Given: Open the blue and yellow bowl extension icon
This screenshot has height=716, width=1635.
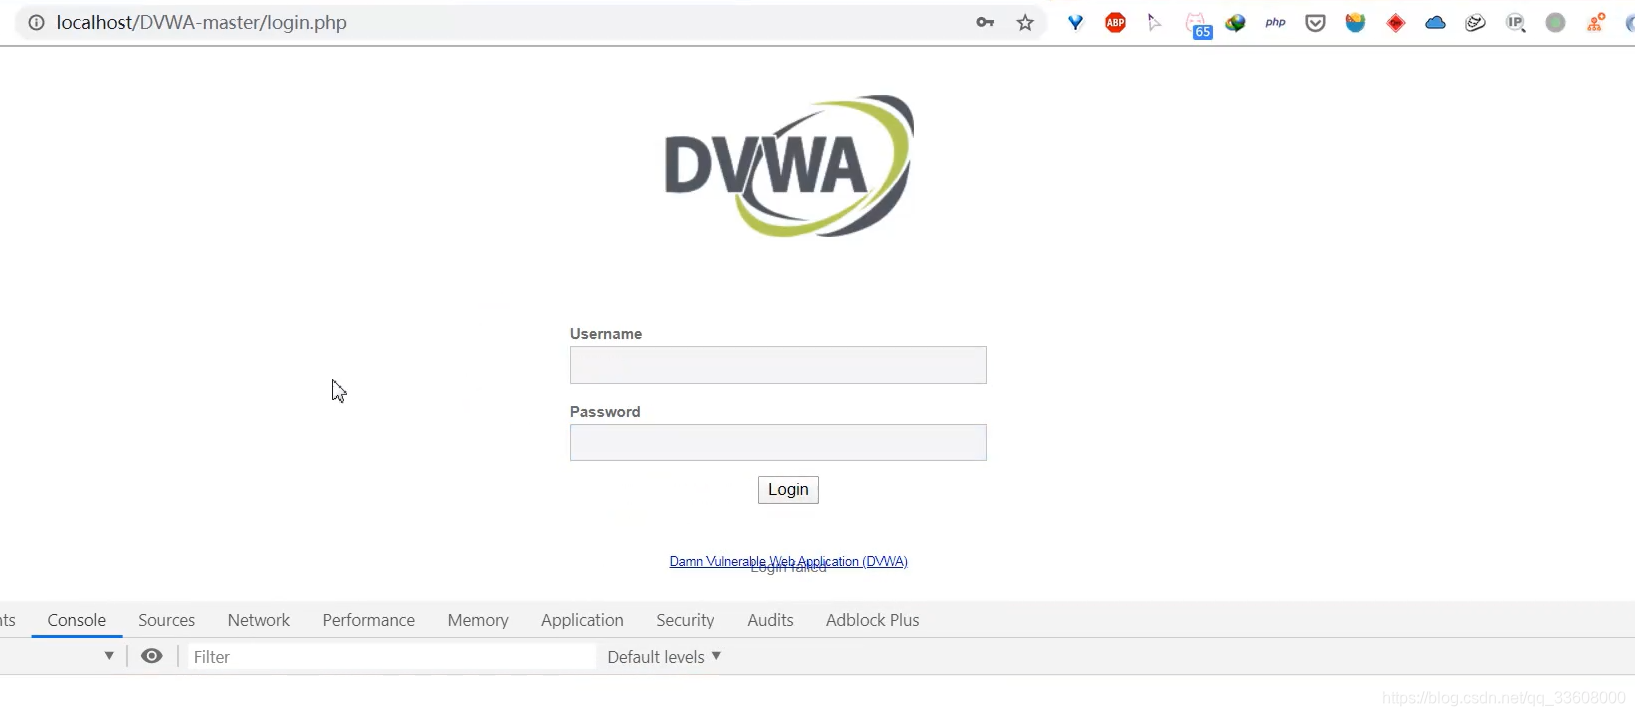Looking at the screenshot, I should pyautogui.click(x=1356, y=22).
